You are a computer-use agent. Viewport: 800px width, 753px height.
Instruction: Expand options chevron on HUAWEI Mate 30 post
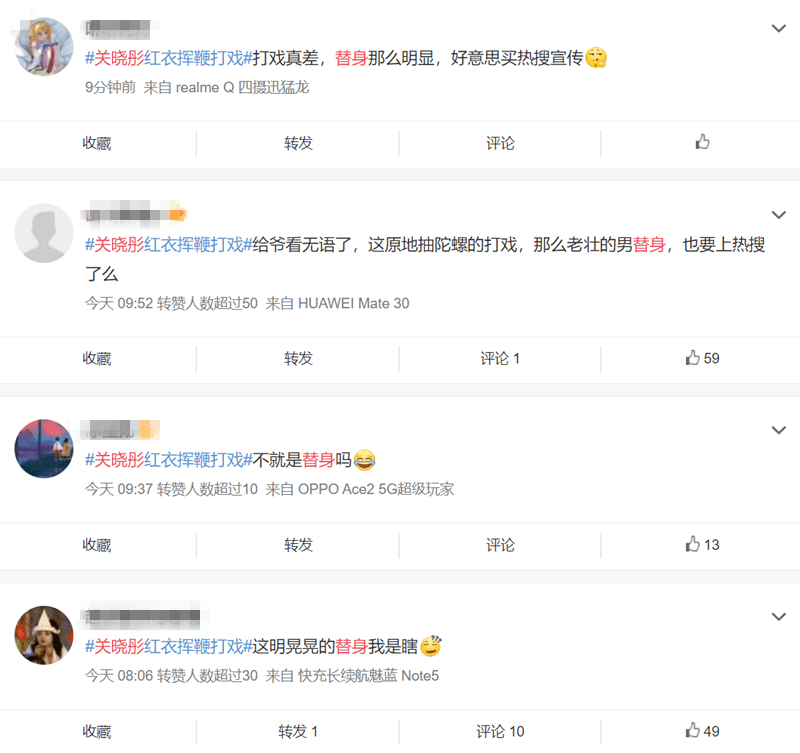point(778,215)
